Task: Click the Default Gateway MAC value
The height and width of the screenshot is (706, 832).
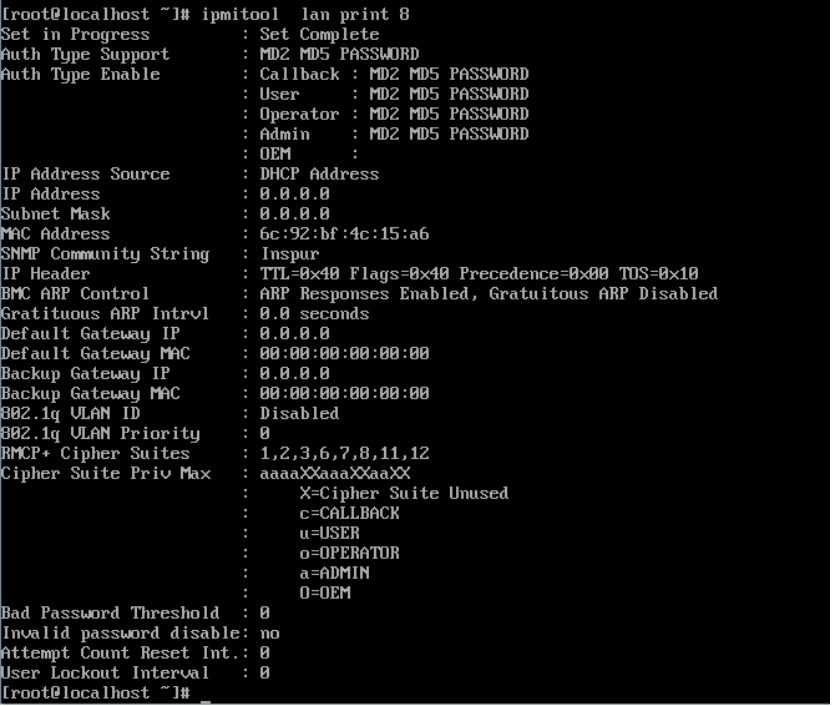Action: 344,354
